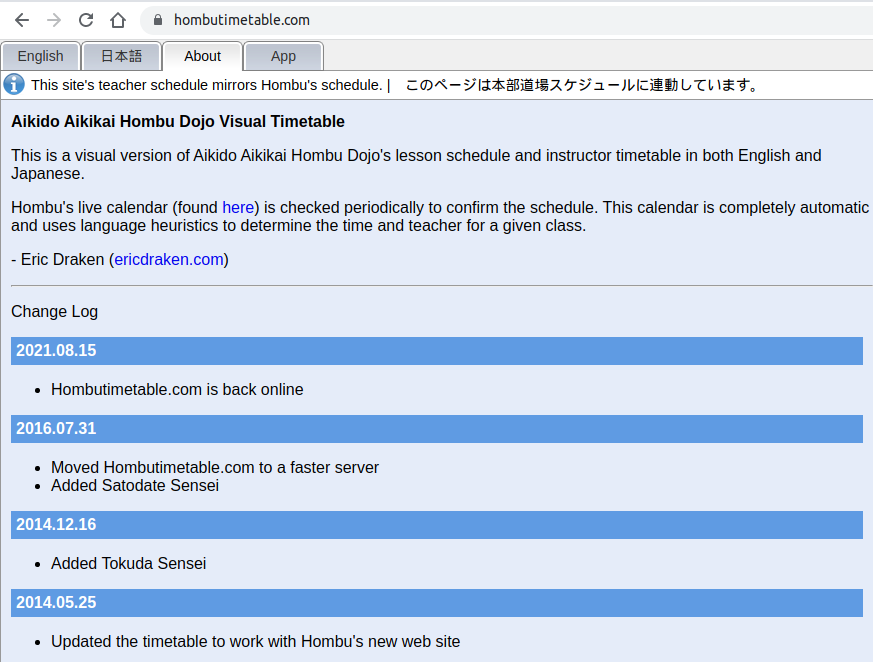Click the 2021.08.15 change log header
This screenshot has width=873, height=662.
(436, 351)
